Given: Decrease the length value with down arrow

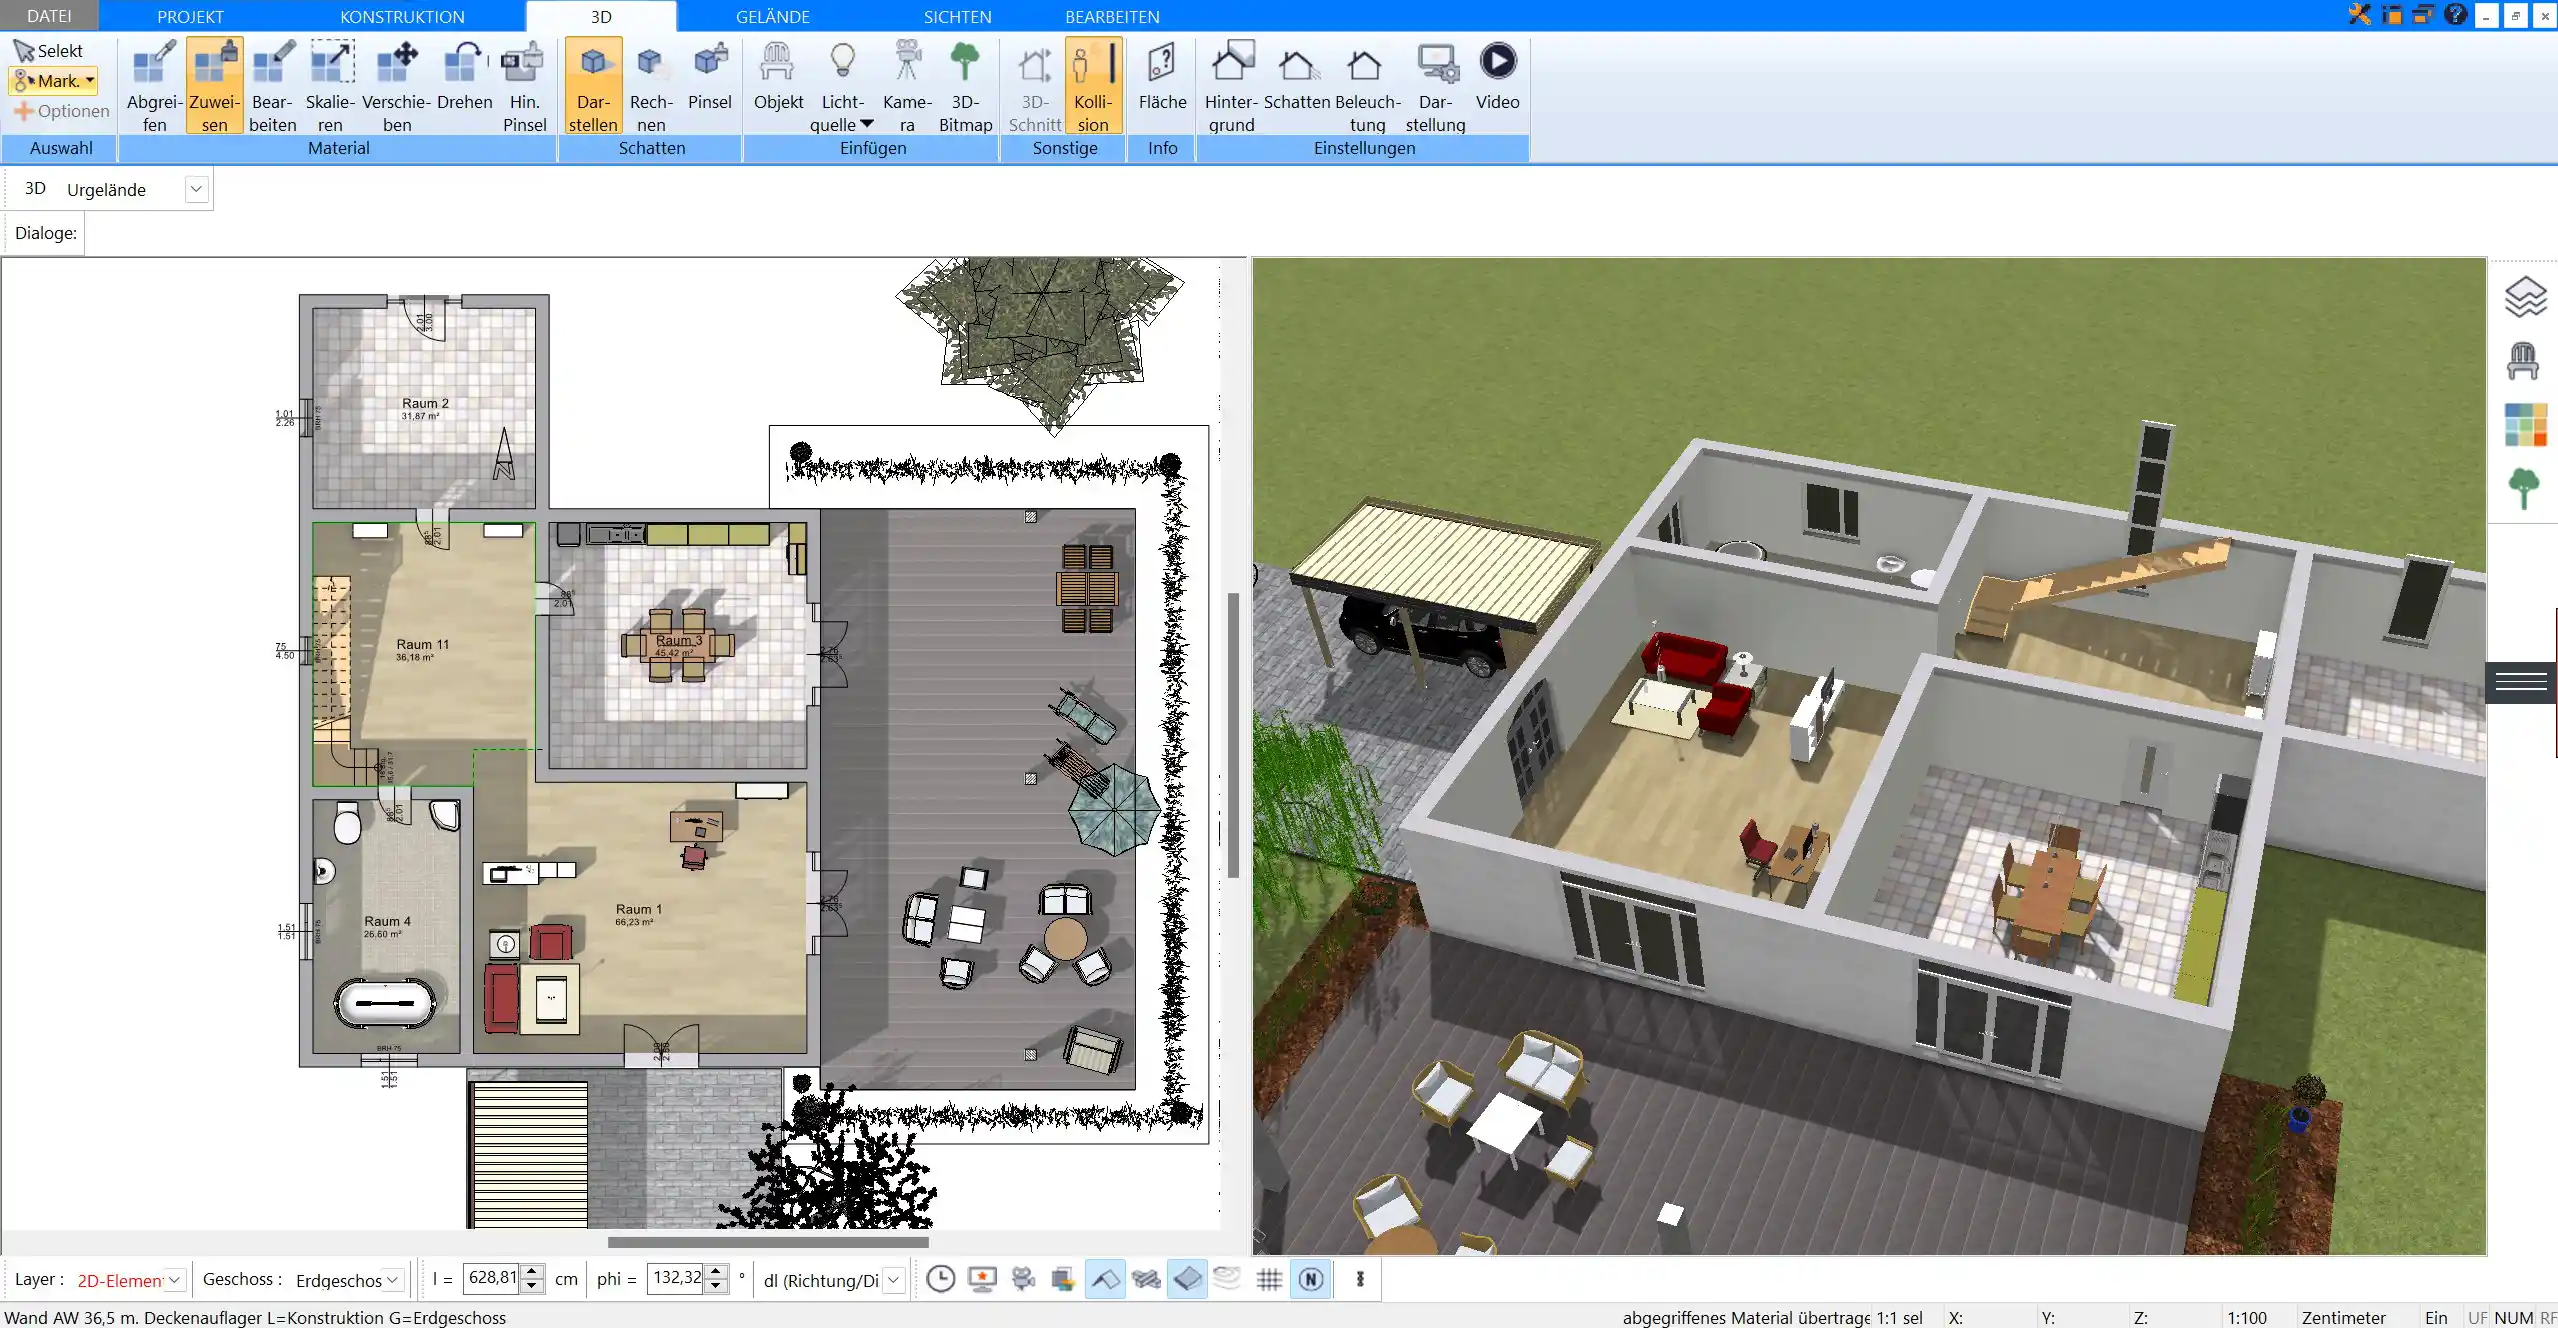Looking at the screenshot, I should [x=533, y=1286].
